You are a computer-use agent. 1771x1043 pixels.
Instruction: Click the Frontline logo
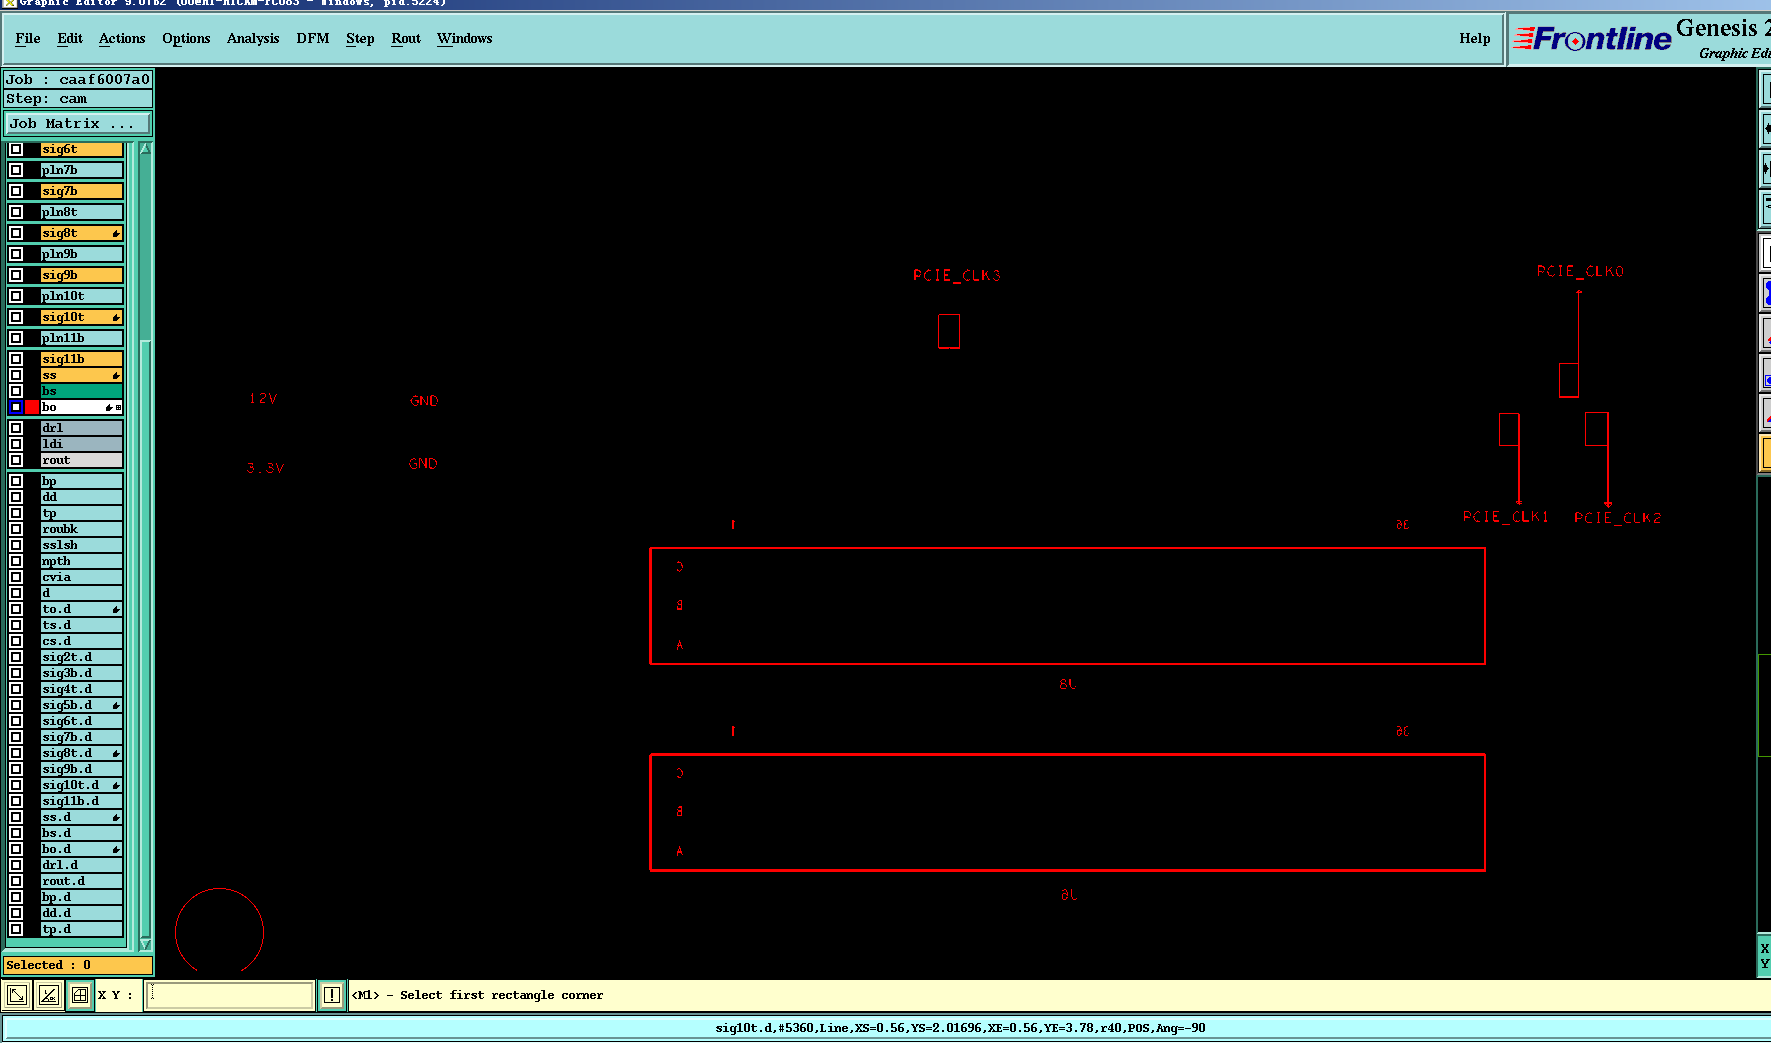click(1593, 39)
